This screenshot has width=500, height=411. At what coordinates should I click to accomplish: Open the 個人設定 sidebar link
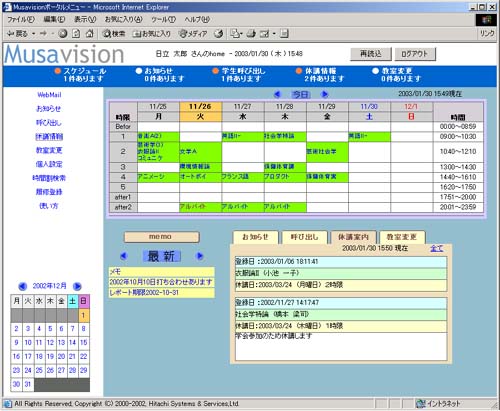click(x=49, y=164)
